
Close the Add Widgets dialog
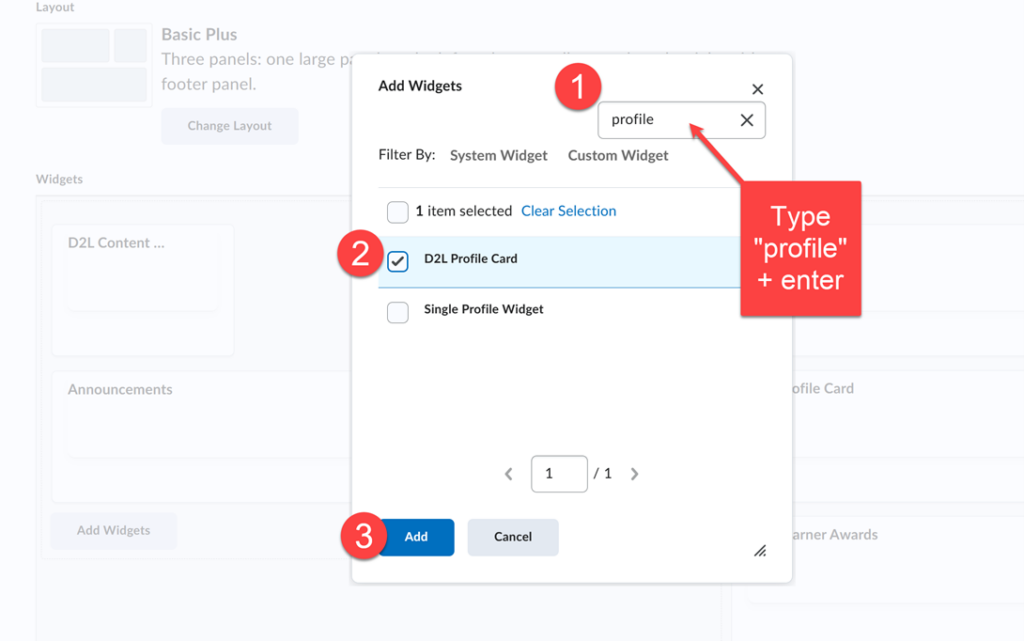[x=758, y=89]
